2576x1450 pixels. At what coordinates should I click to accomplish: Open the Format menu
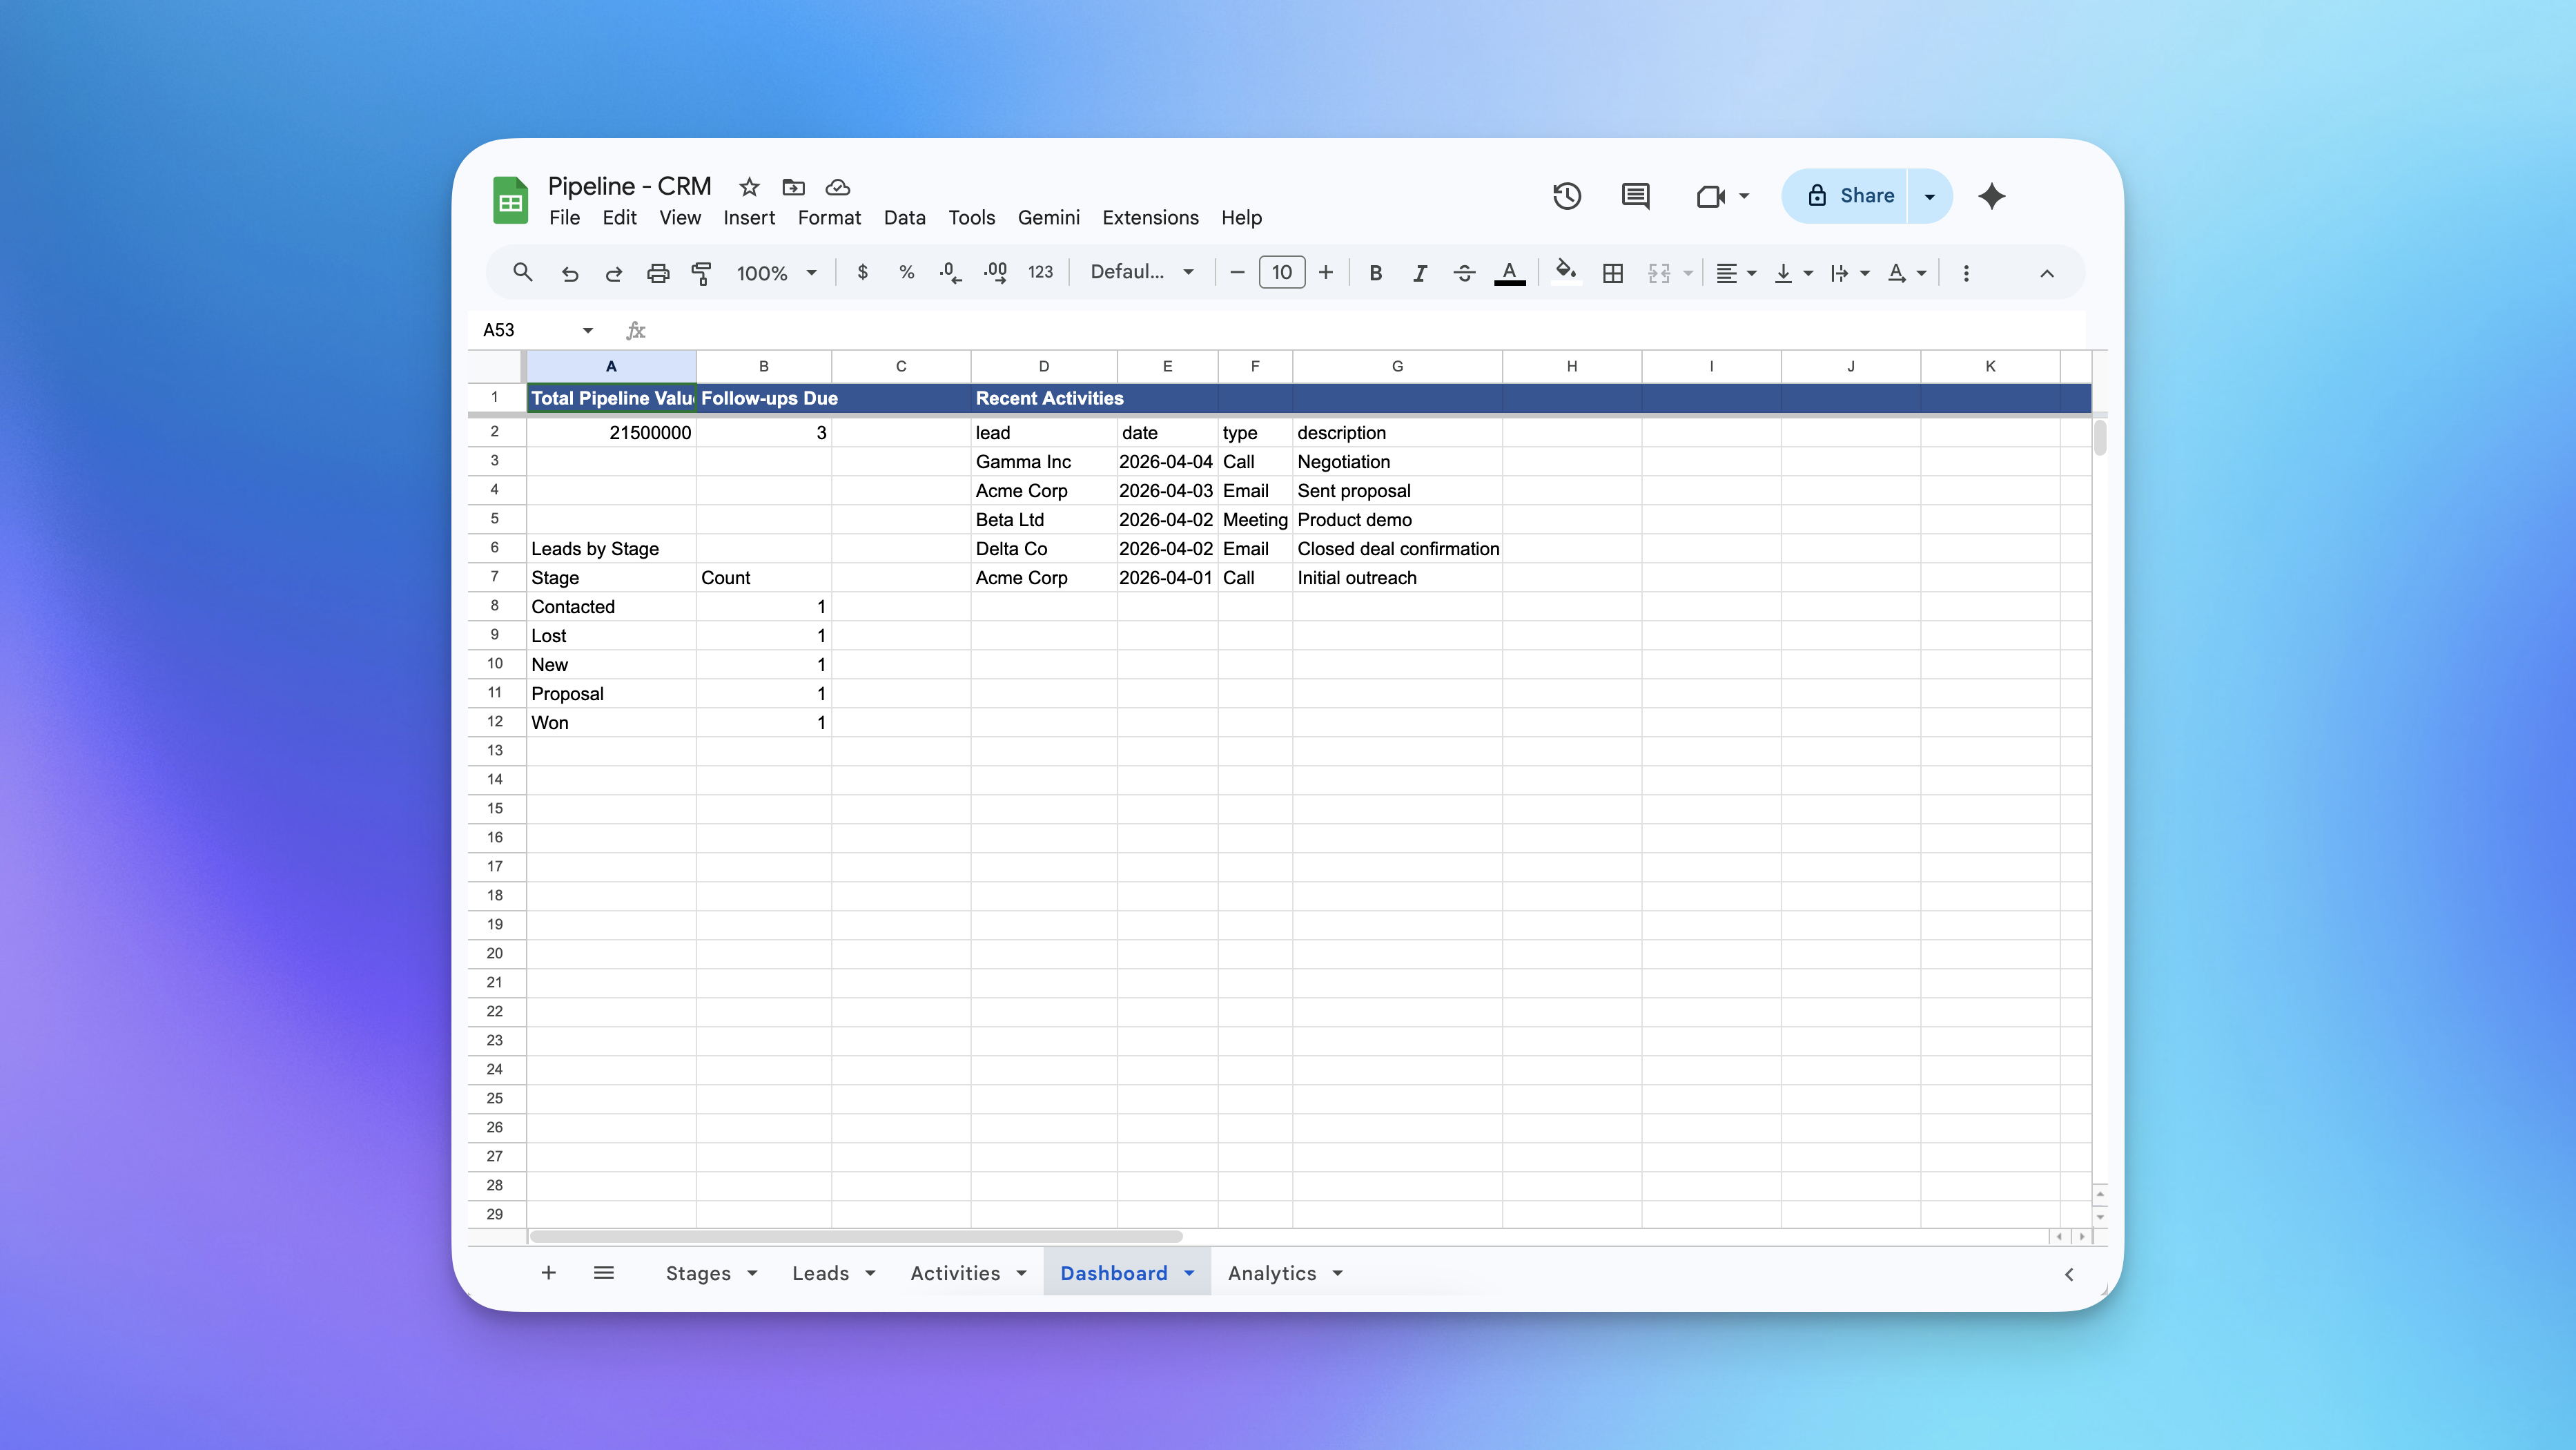829,217
